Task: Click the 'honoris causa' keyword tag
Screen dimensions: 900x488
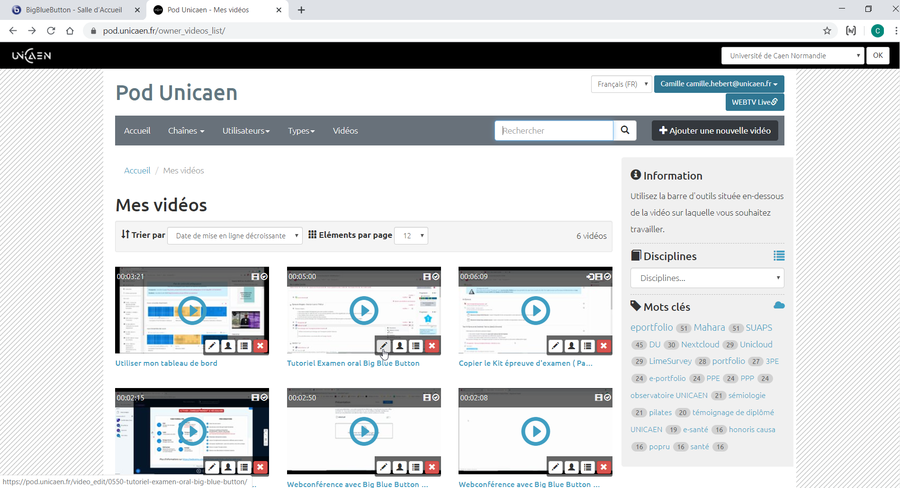Action: coord(752,429)
